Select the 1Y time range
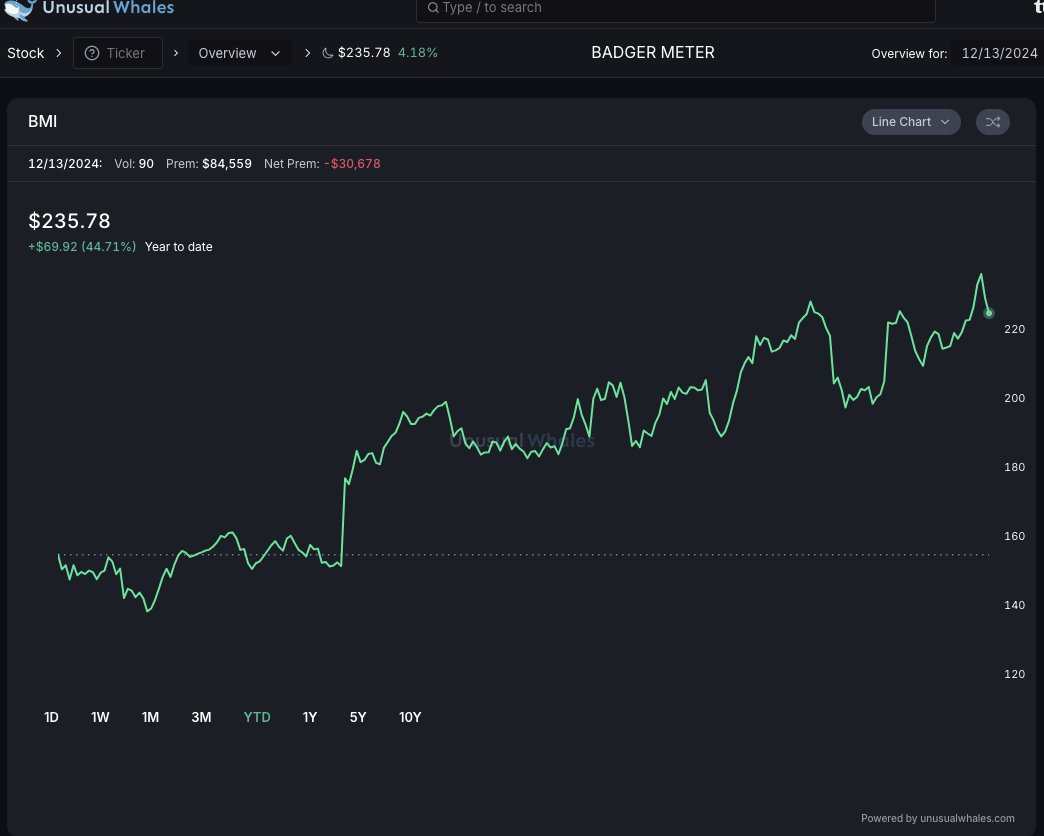1044x836 pixels. pyautogui.click(x=310, y=717)
